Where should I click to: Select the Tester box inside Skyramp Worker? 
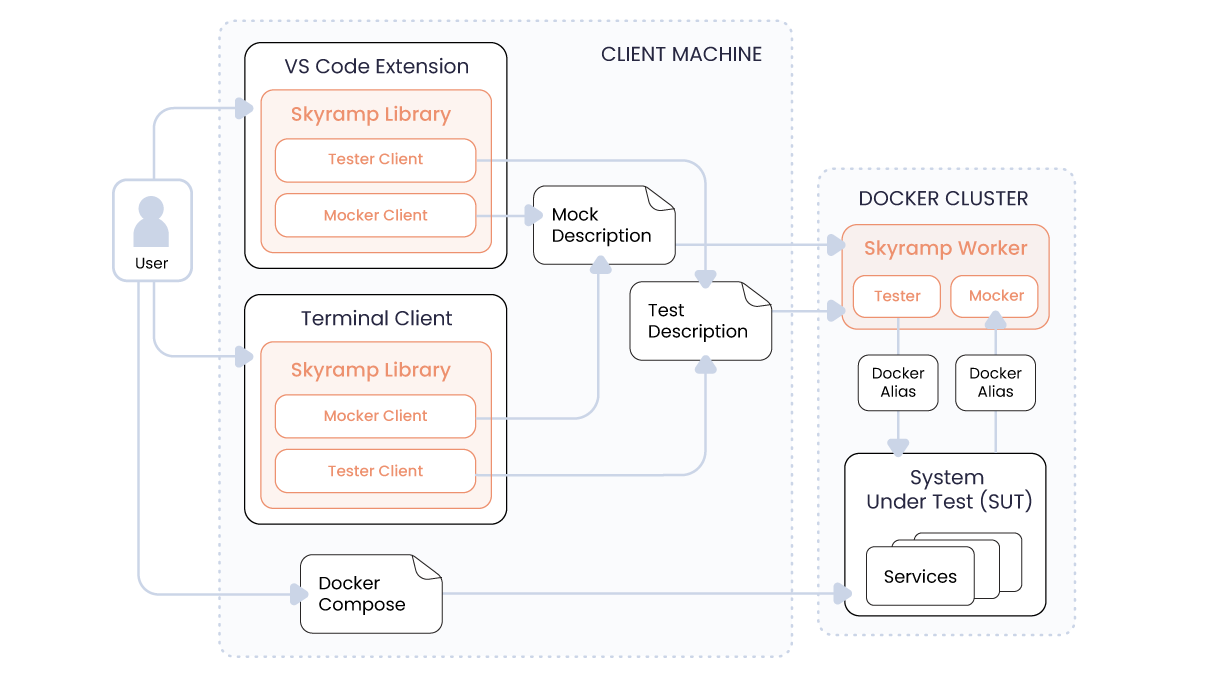tap(896, 296)
